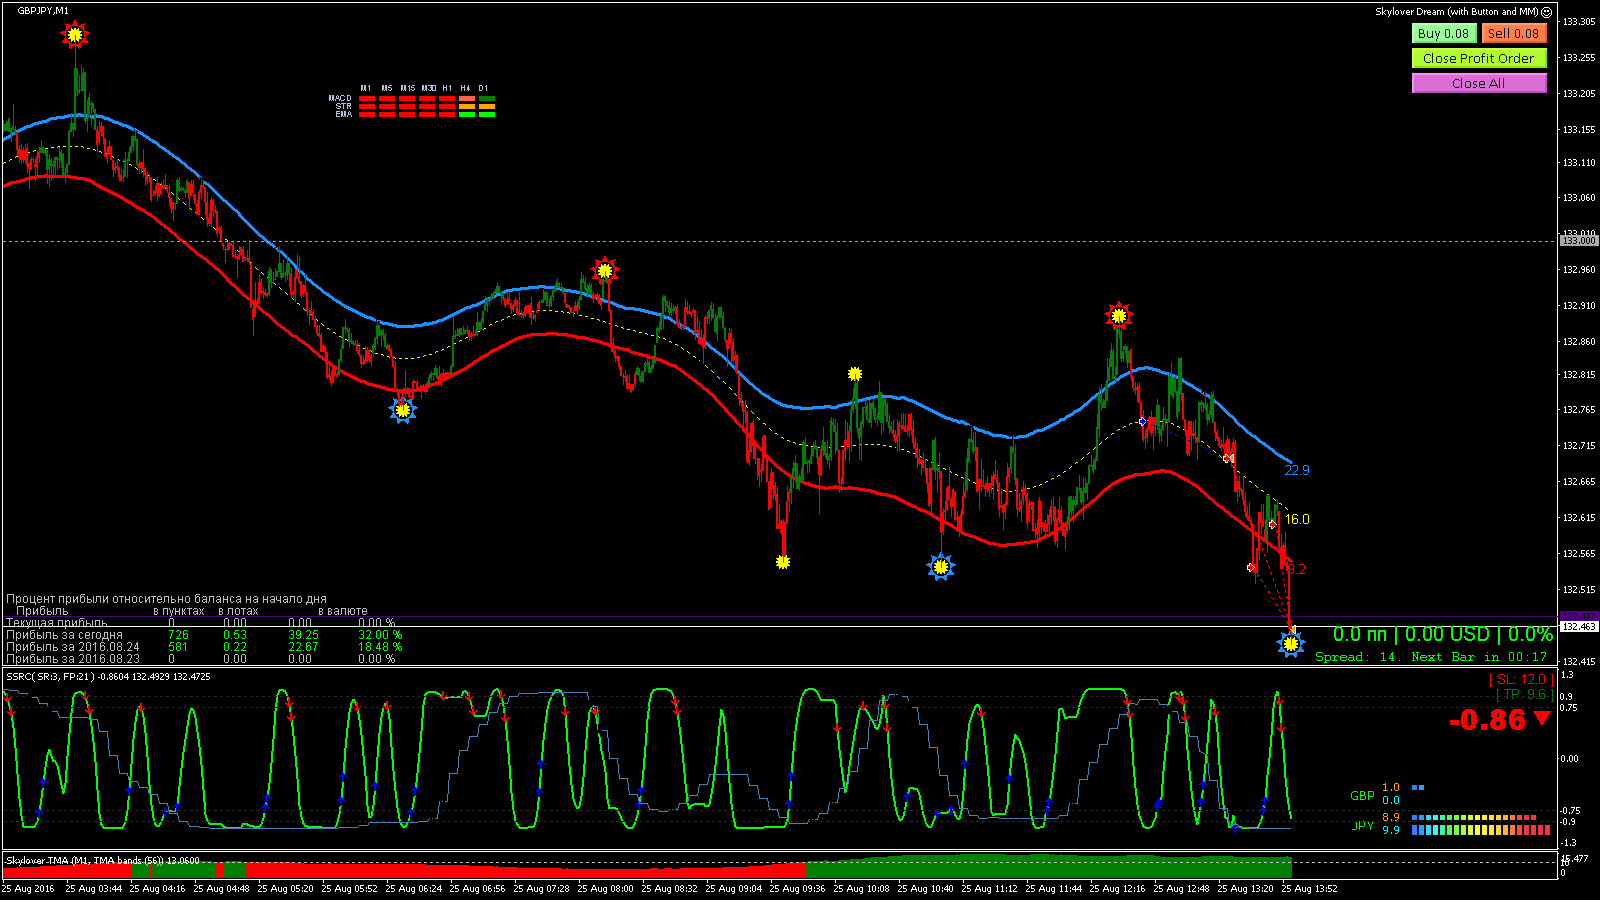Click the 'Прибыль за 2016.08.23' row label
Image resolution: width=1600 pixels, height=900 pixels.
point(72,659)
